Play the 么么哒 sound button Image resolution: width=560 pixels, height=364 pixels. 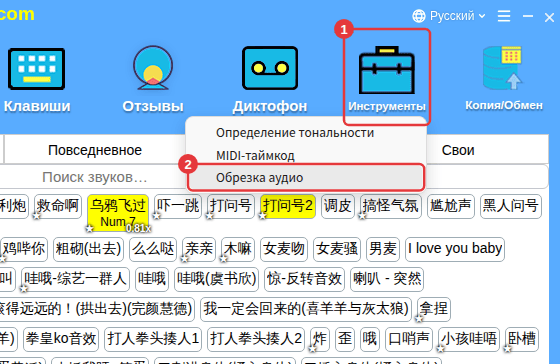153,249
